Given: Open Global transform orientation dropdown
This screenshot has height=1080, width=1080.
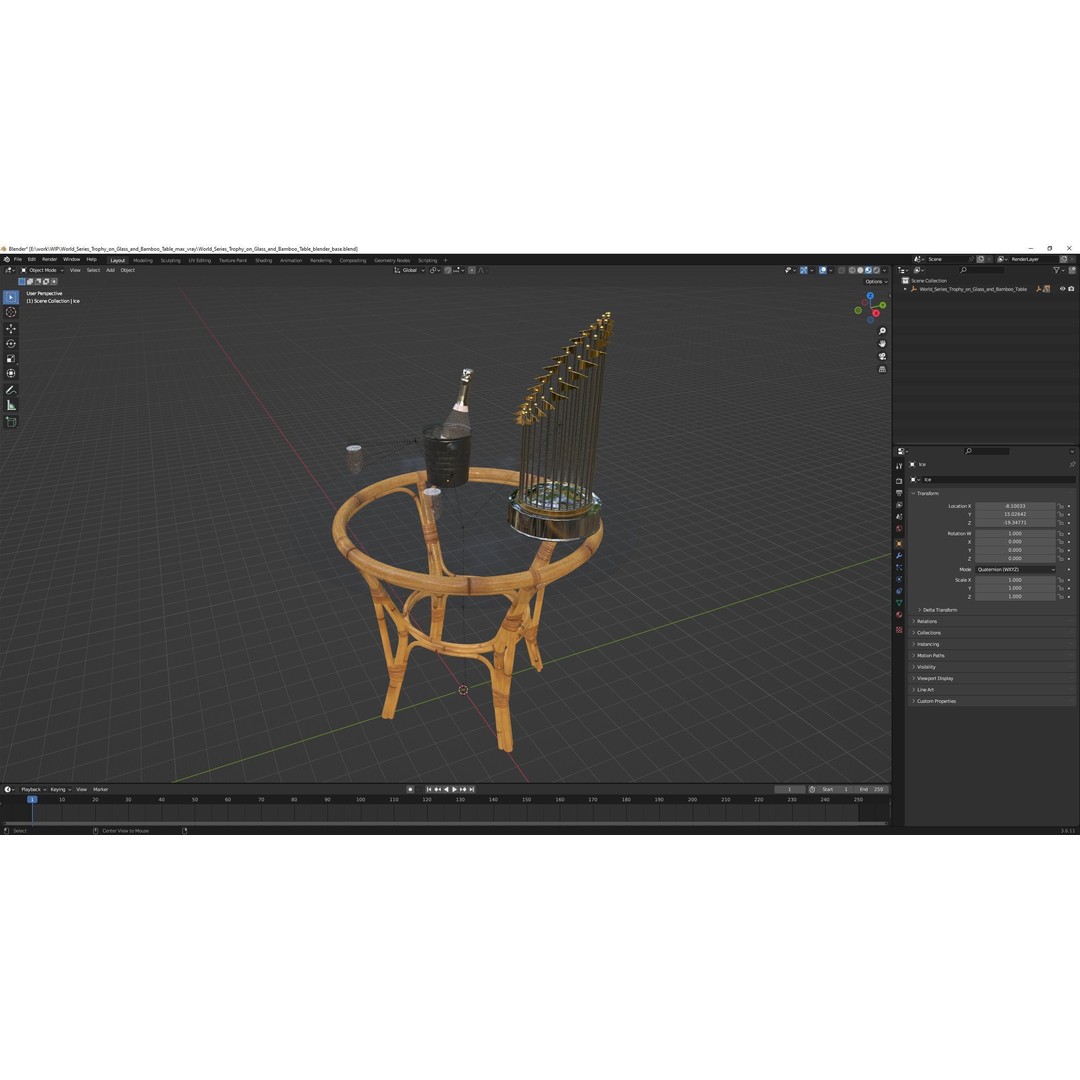Looking at the screenshot, I should pyautogui.click(x=409, y=271).
